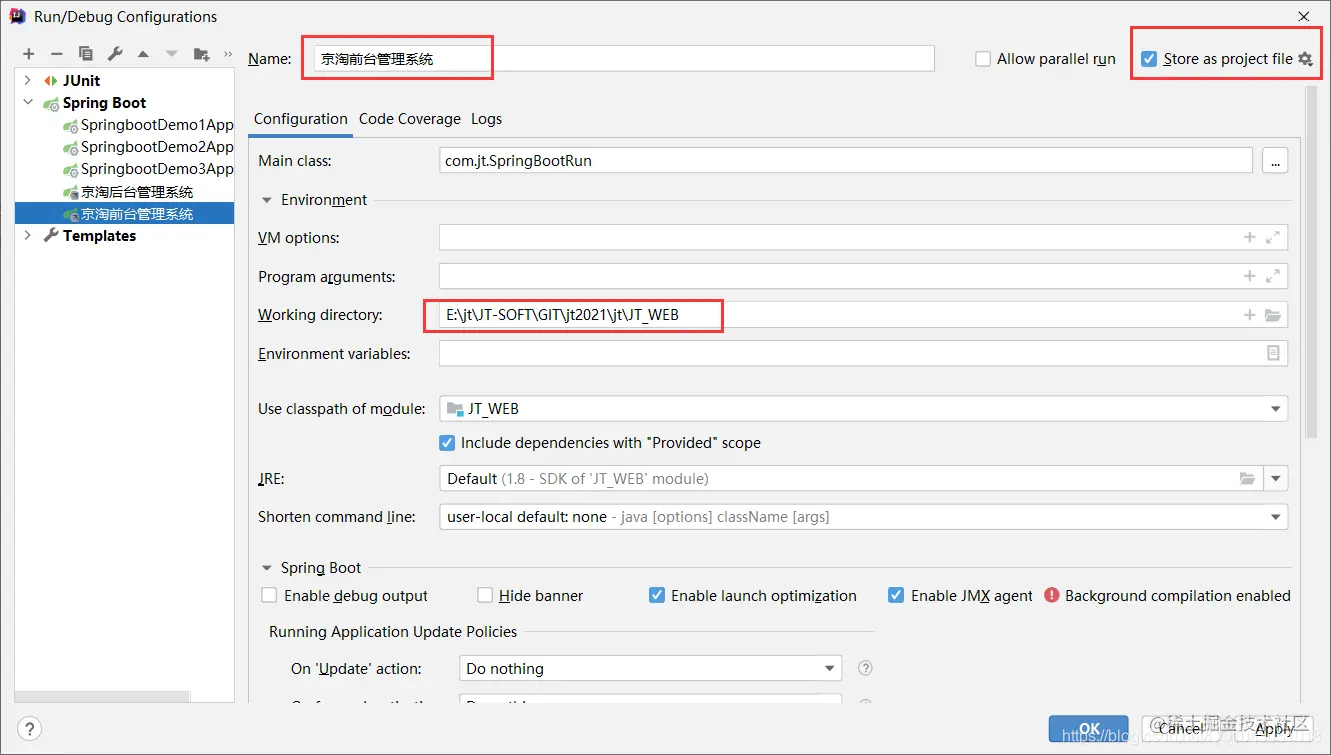Screen dimensions: 1331x755
Task: Switch to the Configuration tab
Action: pyautogui.click(x=300, y=118)
